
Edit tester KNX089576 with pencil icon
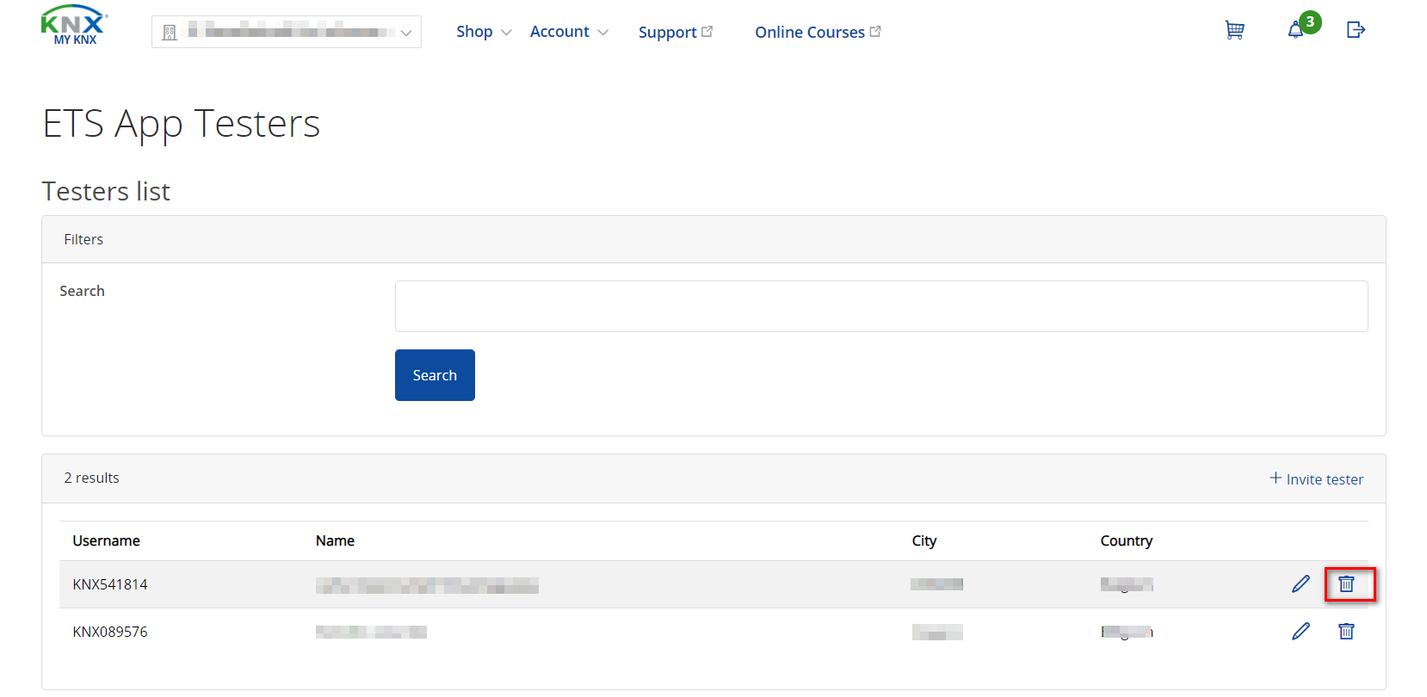1301,631
